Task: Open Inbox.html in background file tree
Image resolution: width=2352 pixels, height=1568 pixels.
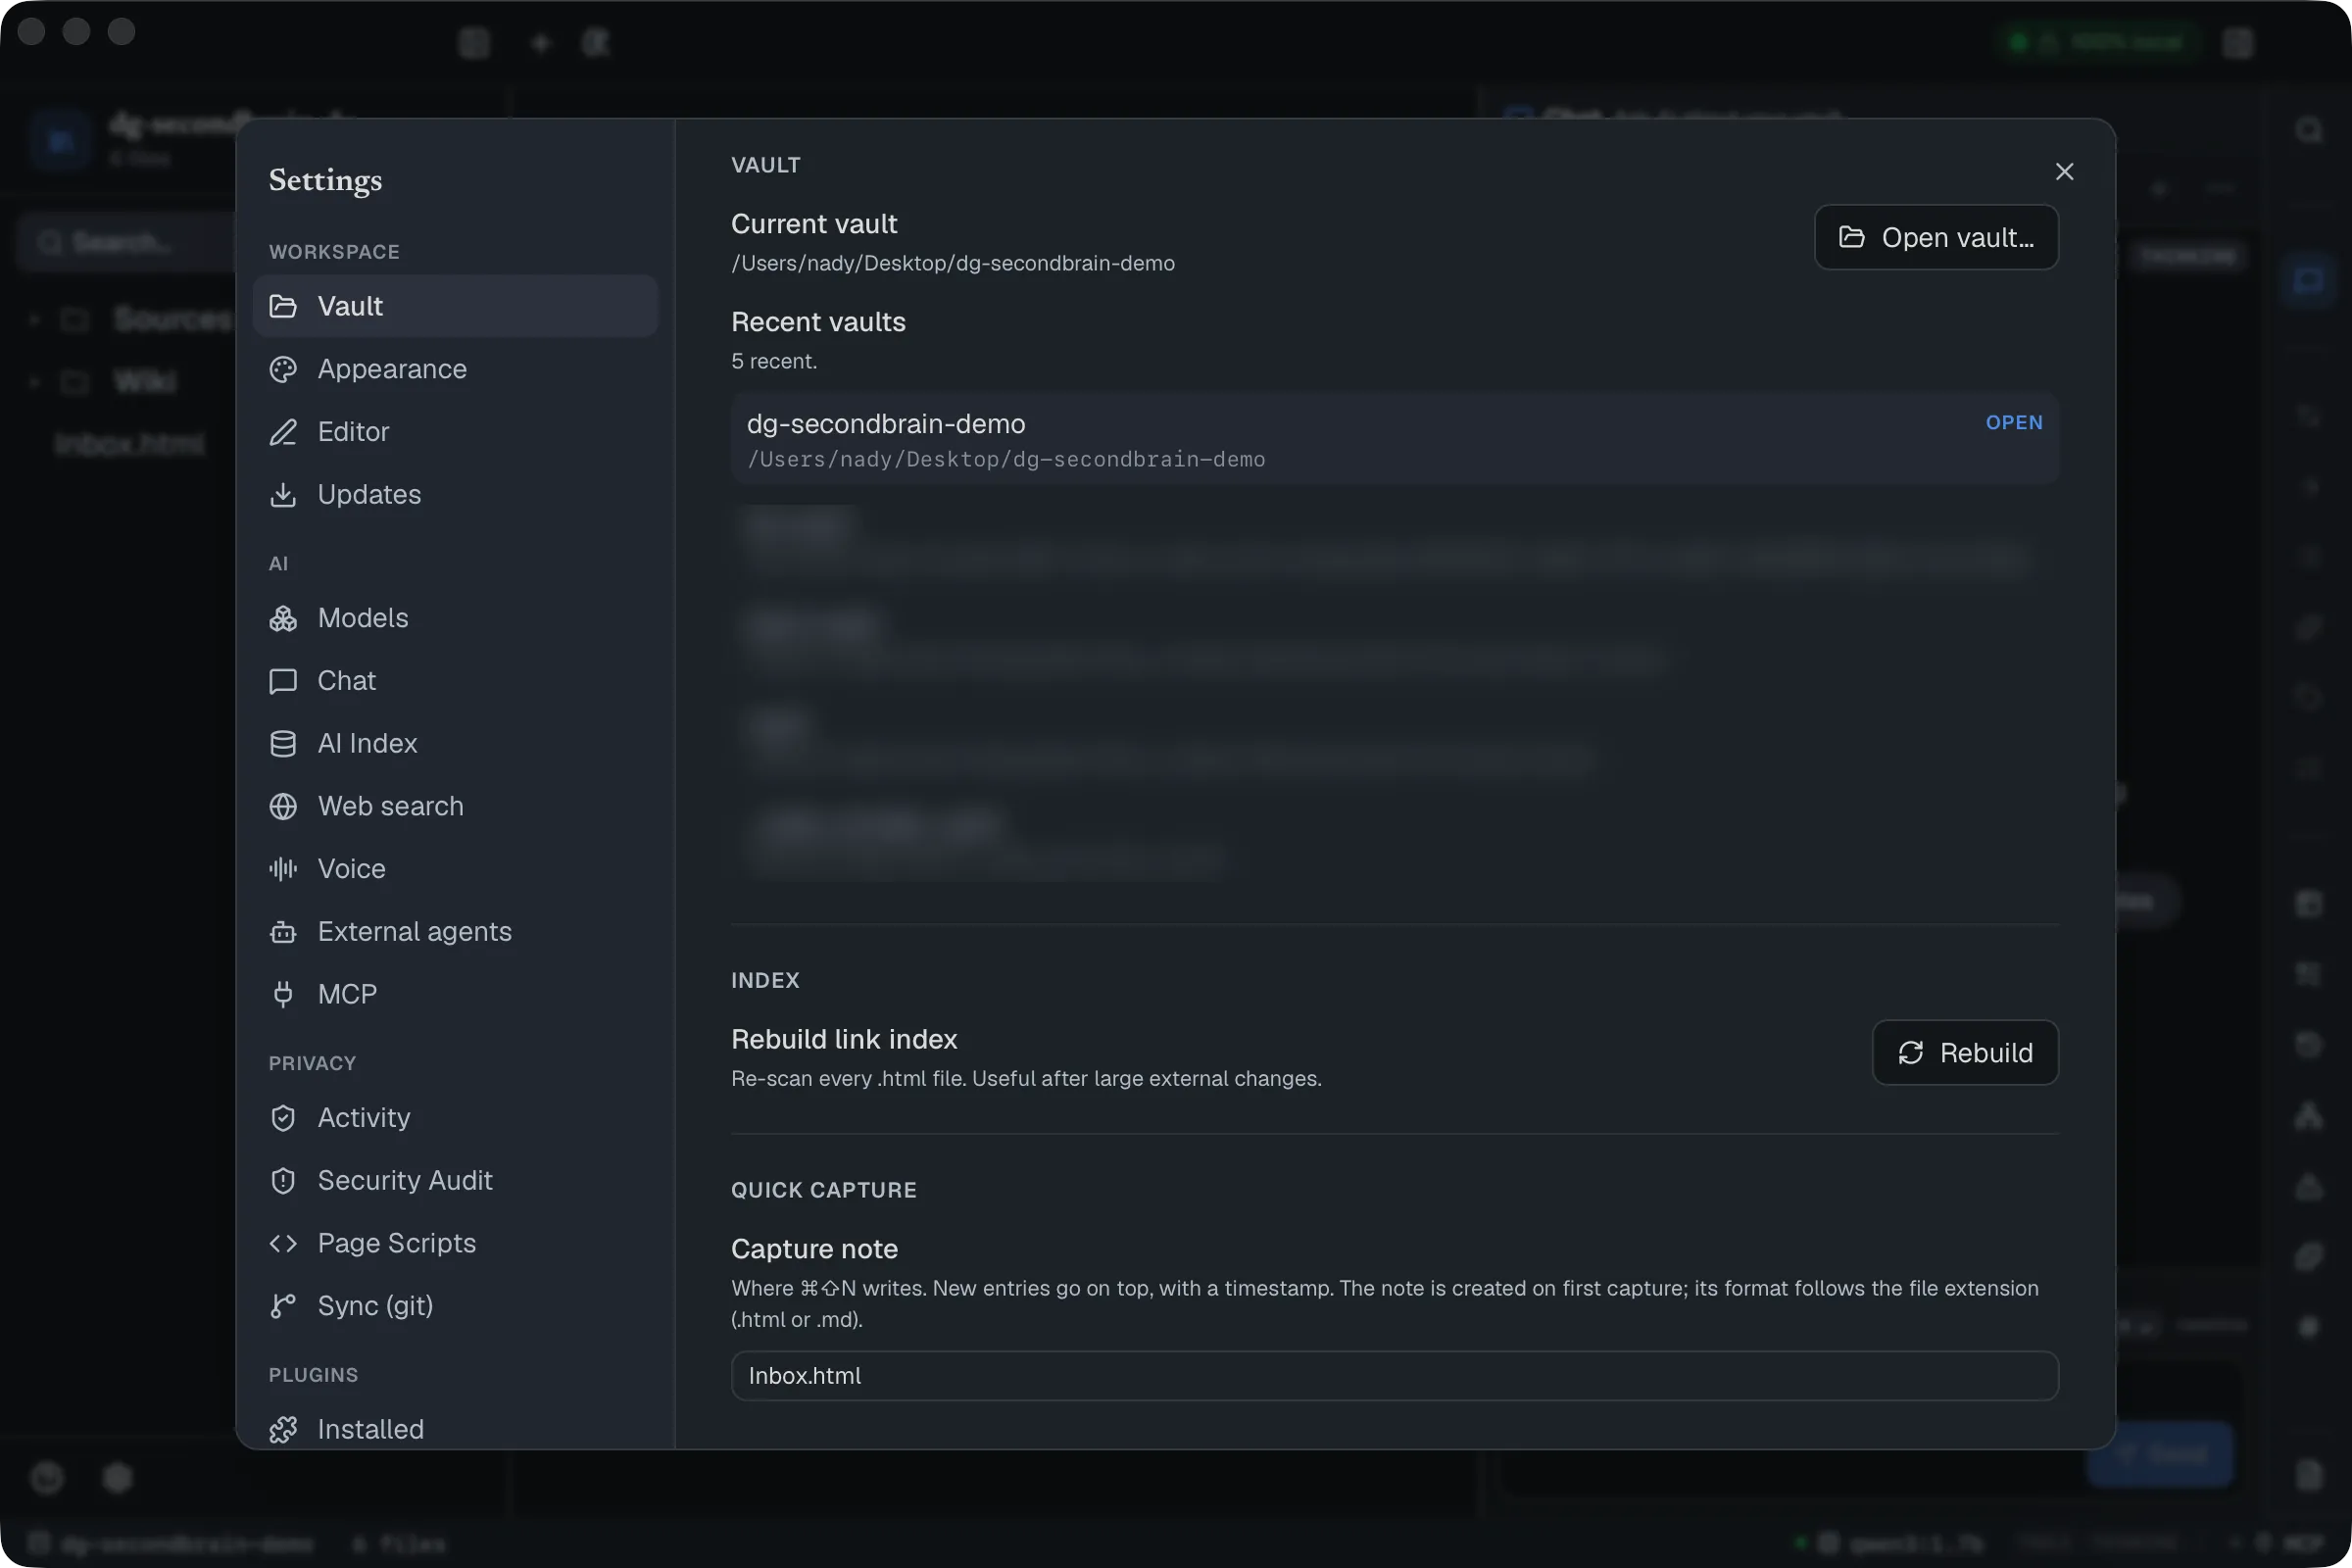Action: click(130, 444)
